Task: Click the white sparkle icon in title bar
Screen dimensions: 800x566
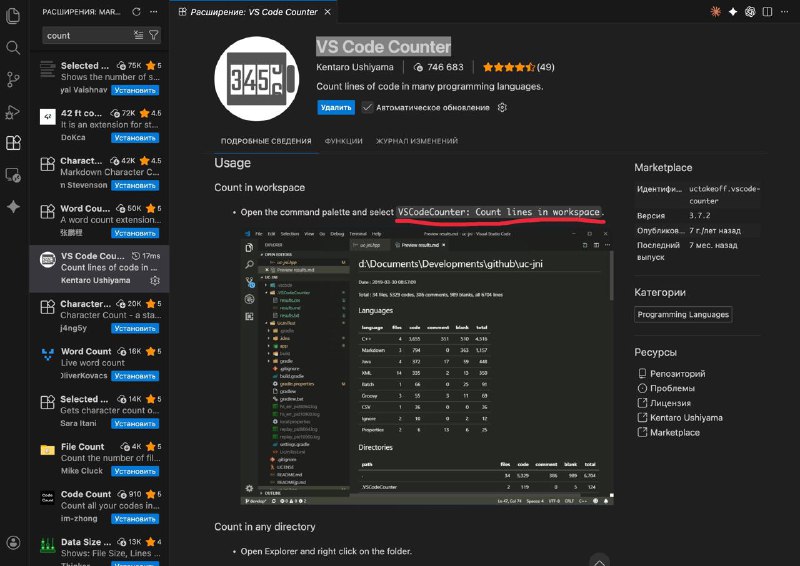Action: 733,12
